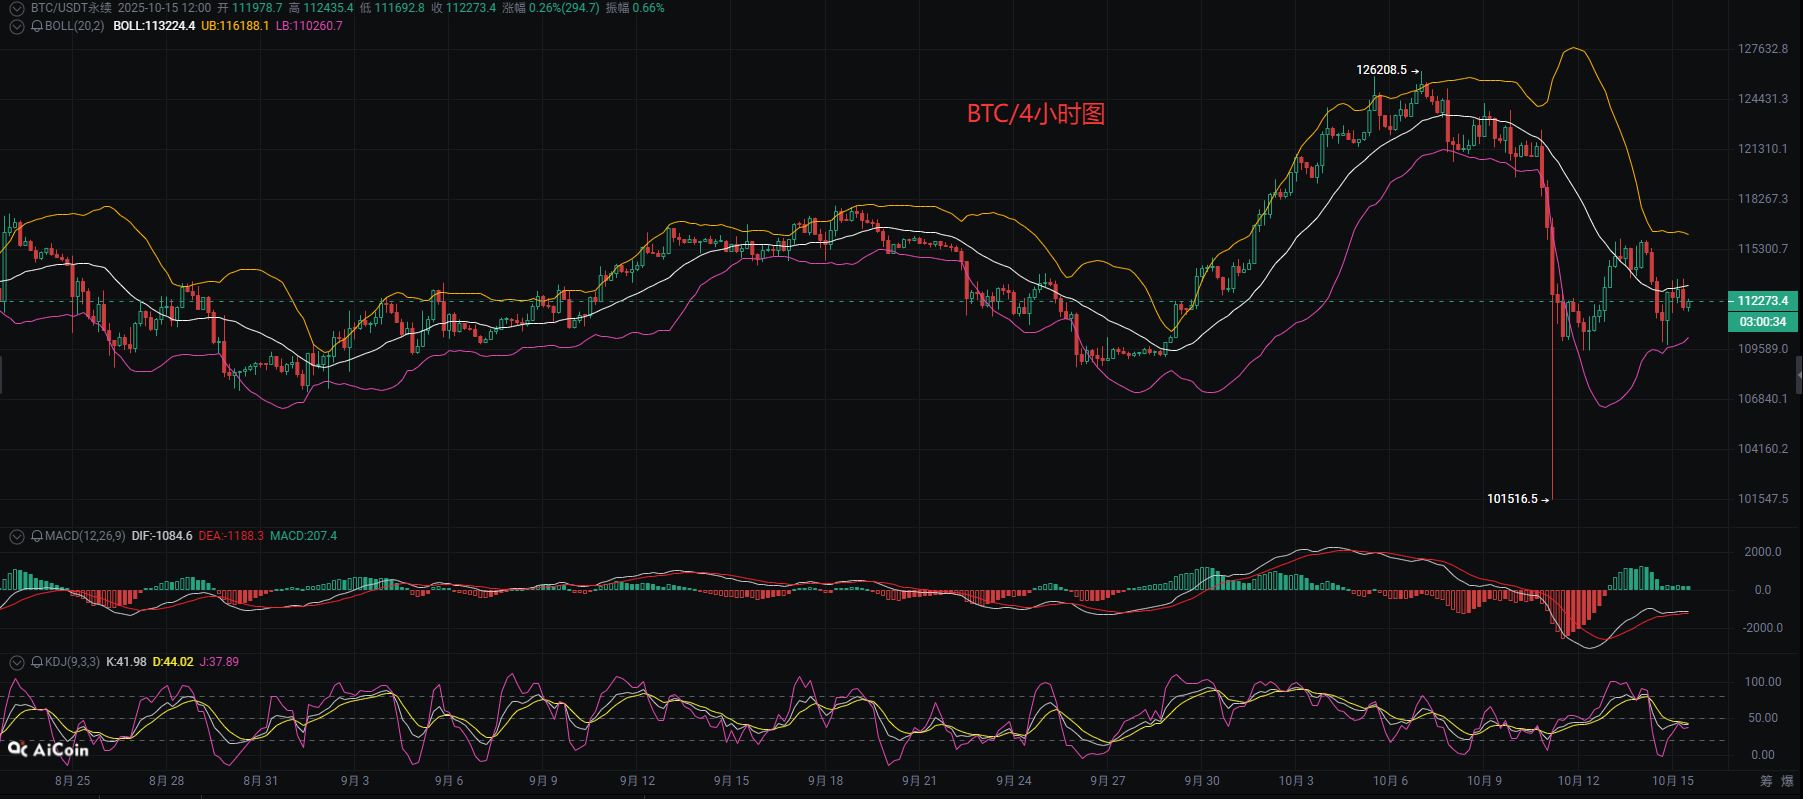Image resolution: width=1803 pixels, height=799 pixels.
Task: Click the 9月 18 date on time axis
Action: pyautogui.click(x=825, y=781)
